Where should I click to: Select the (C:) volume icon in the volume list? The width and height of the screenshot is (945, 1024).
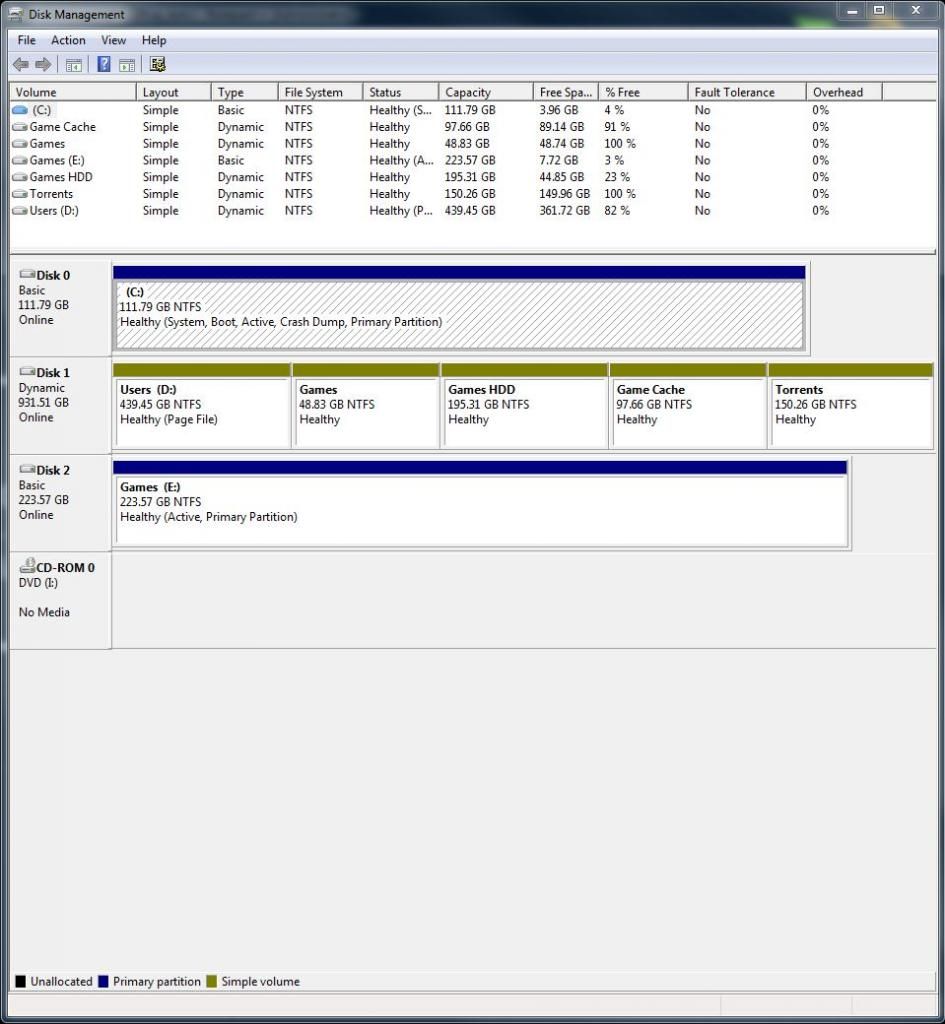click(20, 110)
